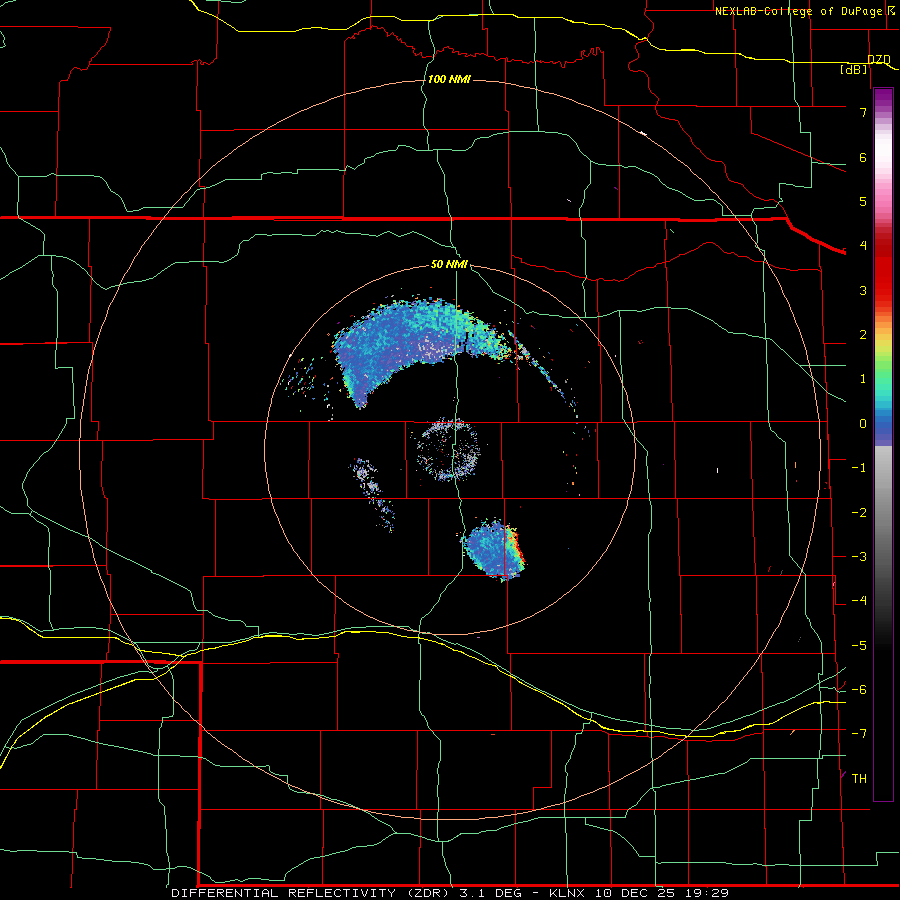Viewport: 900px width, 900px height.
Task: Click the -4 value on color scale
Action: [859, 601]
